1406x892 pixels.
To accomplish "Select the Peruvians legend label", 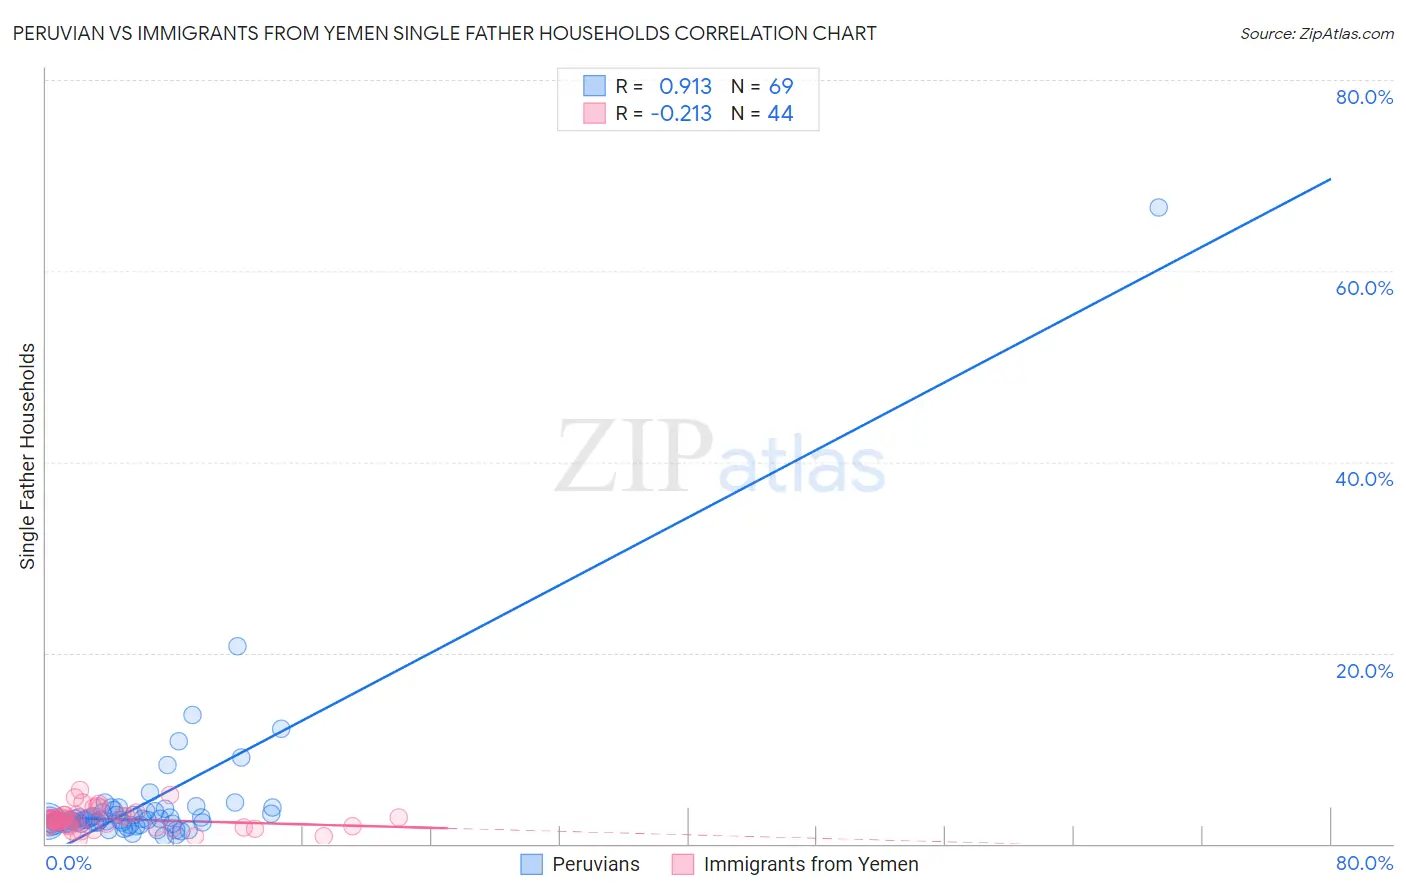I will click(x=596, y=865).
